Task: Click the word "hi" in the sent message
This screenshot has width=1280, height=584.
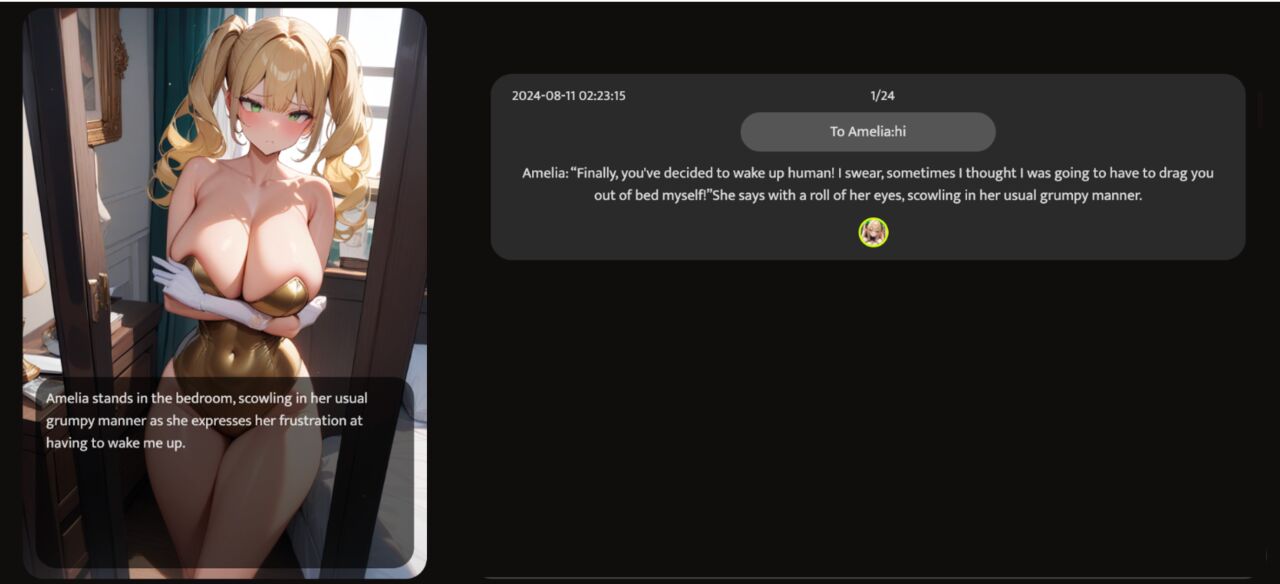Action: pos(900,132)
